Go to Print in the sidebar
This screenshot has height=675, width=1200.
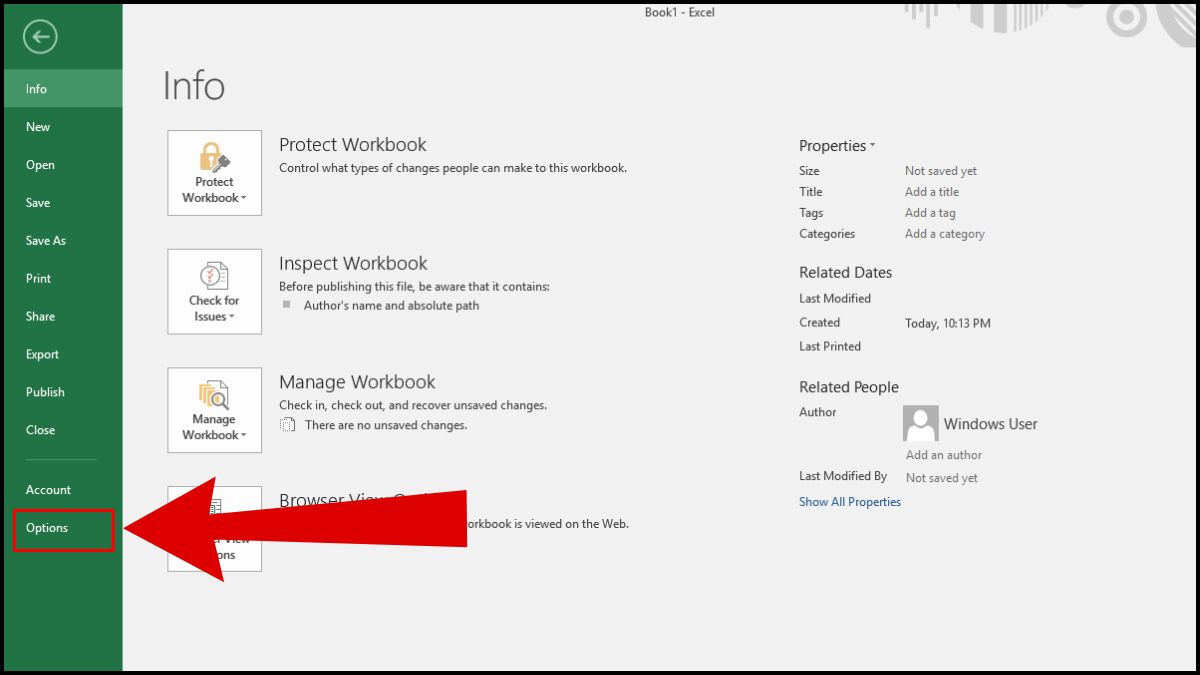[x=63, y=279]
